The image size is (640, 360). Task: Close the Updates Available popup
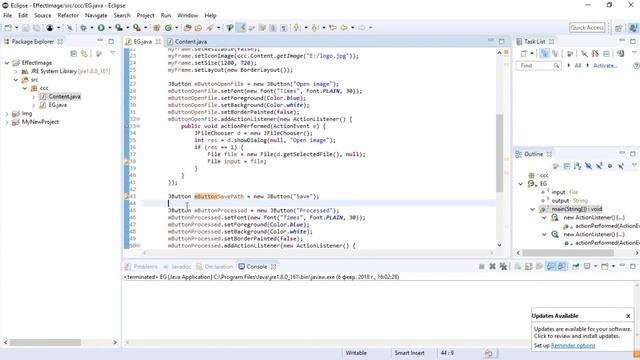(x=628, y=316)
